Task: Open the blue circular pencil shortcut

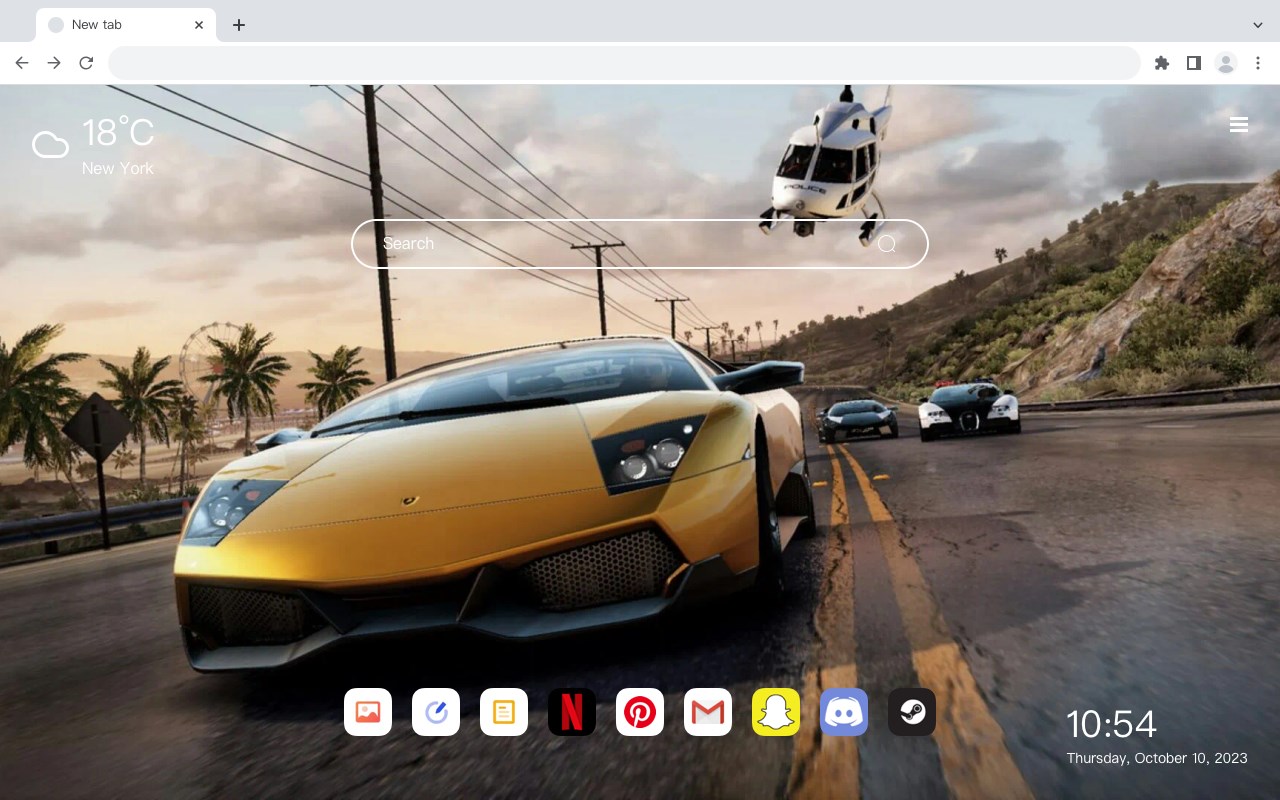Action: coord(436,712)
